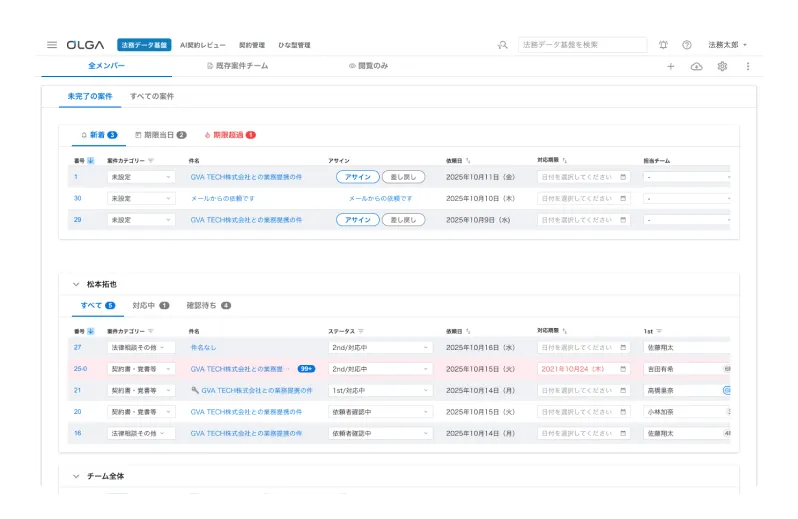Open 件名なし case link
This screenshot has height=519, width=798.
coord(203,348)
